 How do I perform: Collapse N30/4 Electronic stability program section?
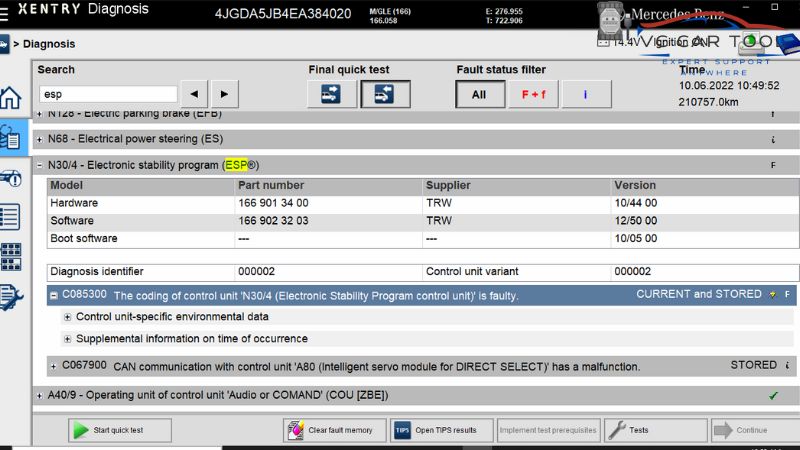click(39, 165)
